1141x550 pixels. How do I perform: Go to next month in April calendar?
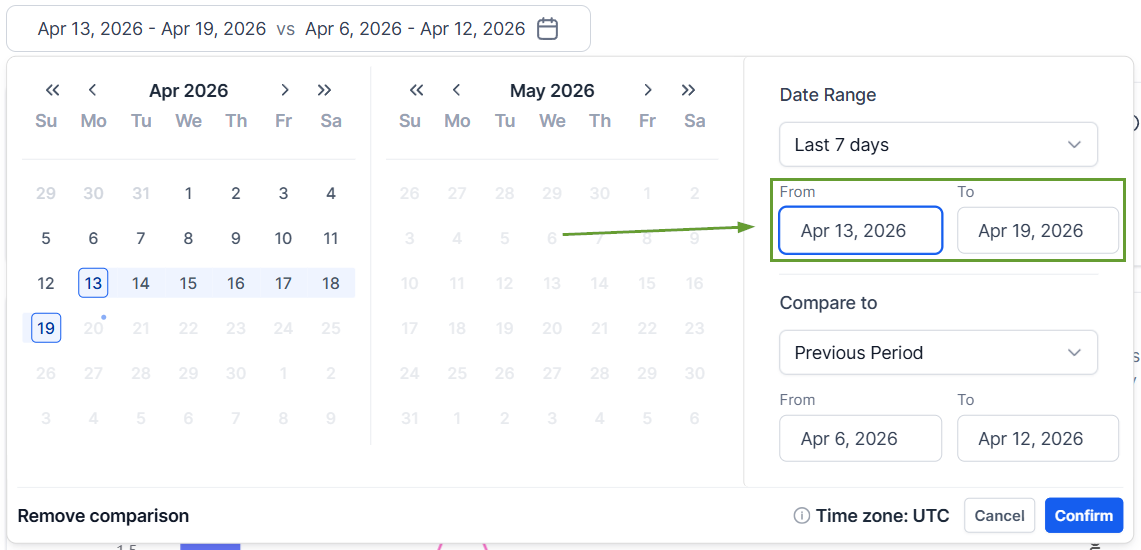pos(285,90)
